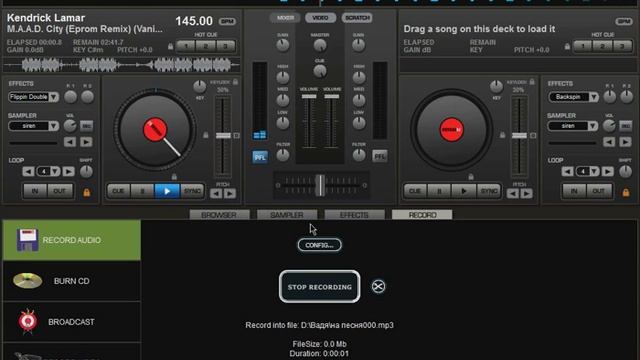This screenshot has width=640, height=360.
Task: Toggle the left deck loop lock icon
Action: (87, 192)
